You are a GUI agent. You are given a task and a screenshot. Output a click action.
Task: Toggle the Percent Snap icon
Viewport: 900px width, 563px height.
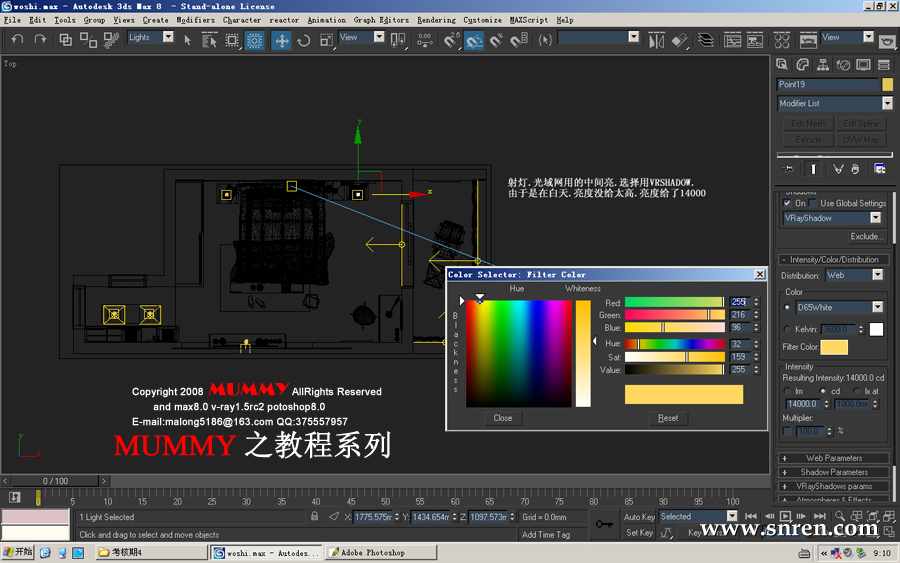point(496,40)
